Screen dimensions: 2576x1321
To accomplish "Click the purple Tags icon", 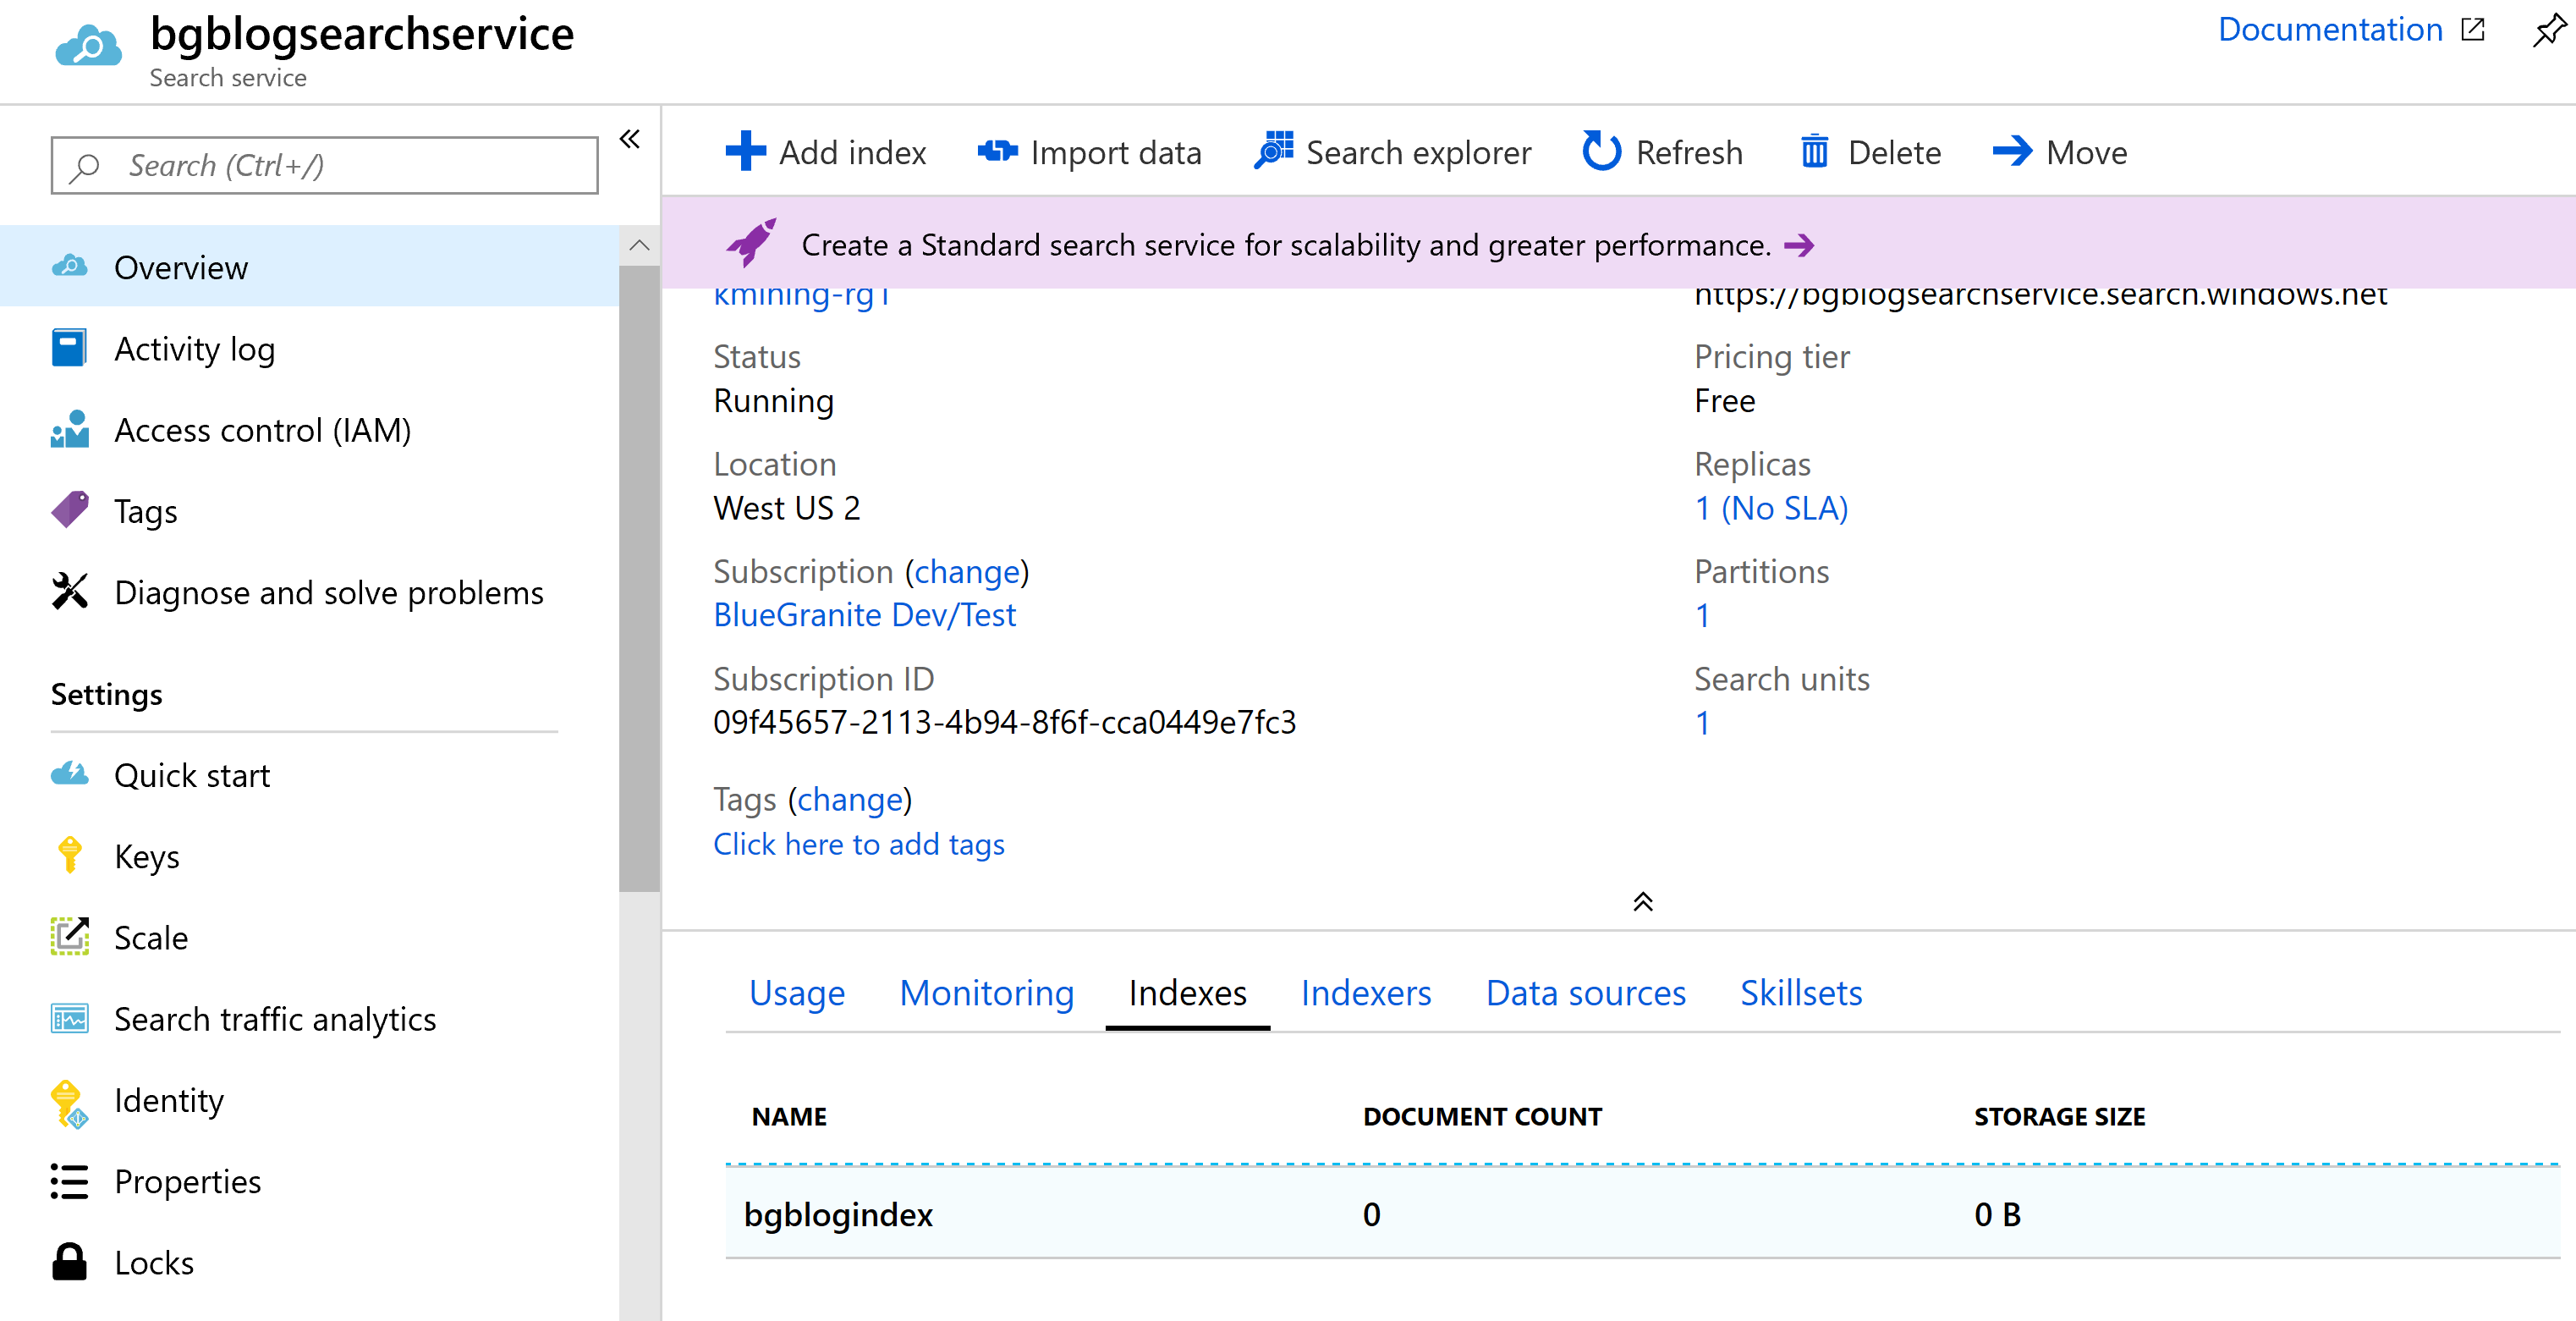I will pyautogui.click(x=69, y=510).
